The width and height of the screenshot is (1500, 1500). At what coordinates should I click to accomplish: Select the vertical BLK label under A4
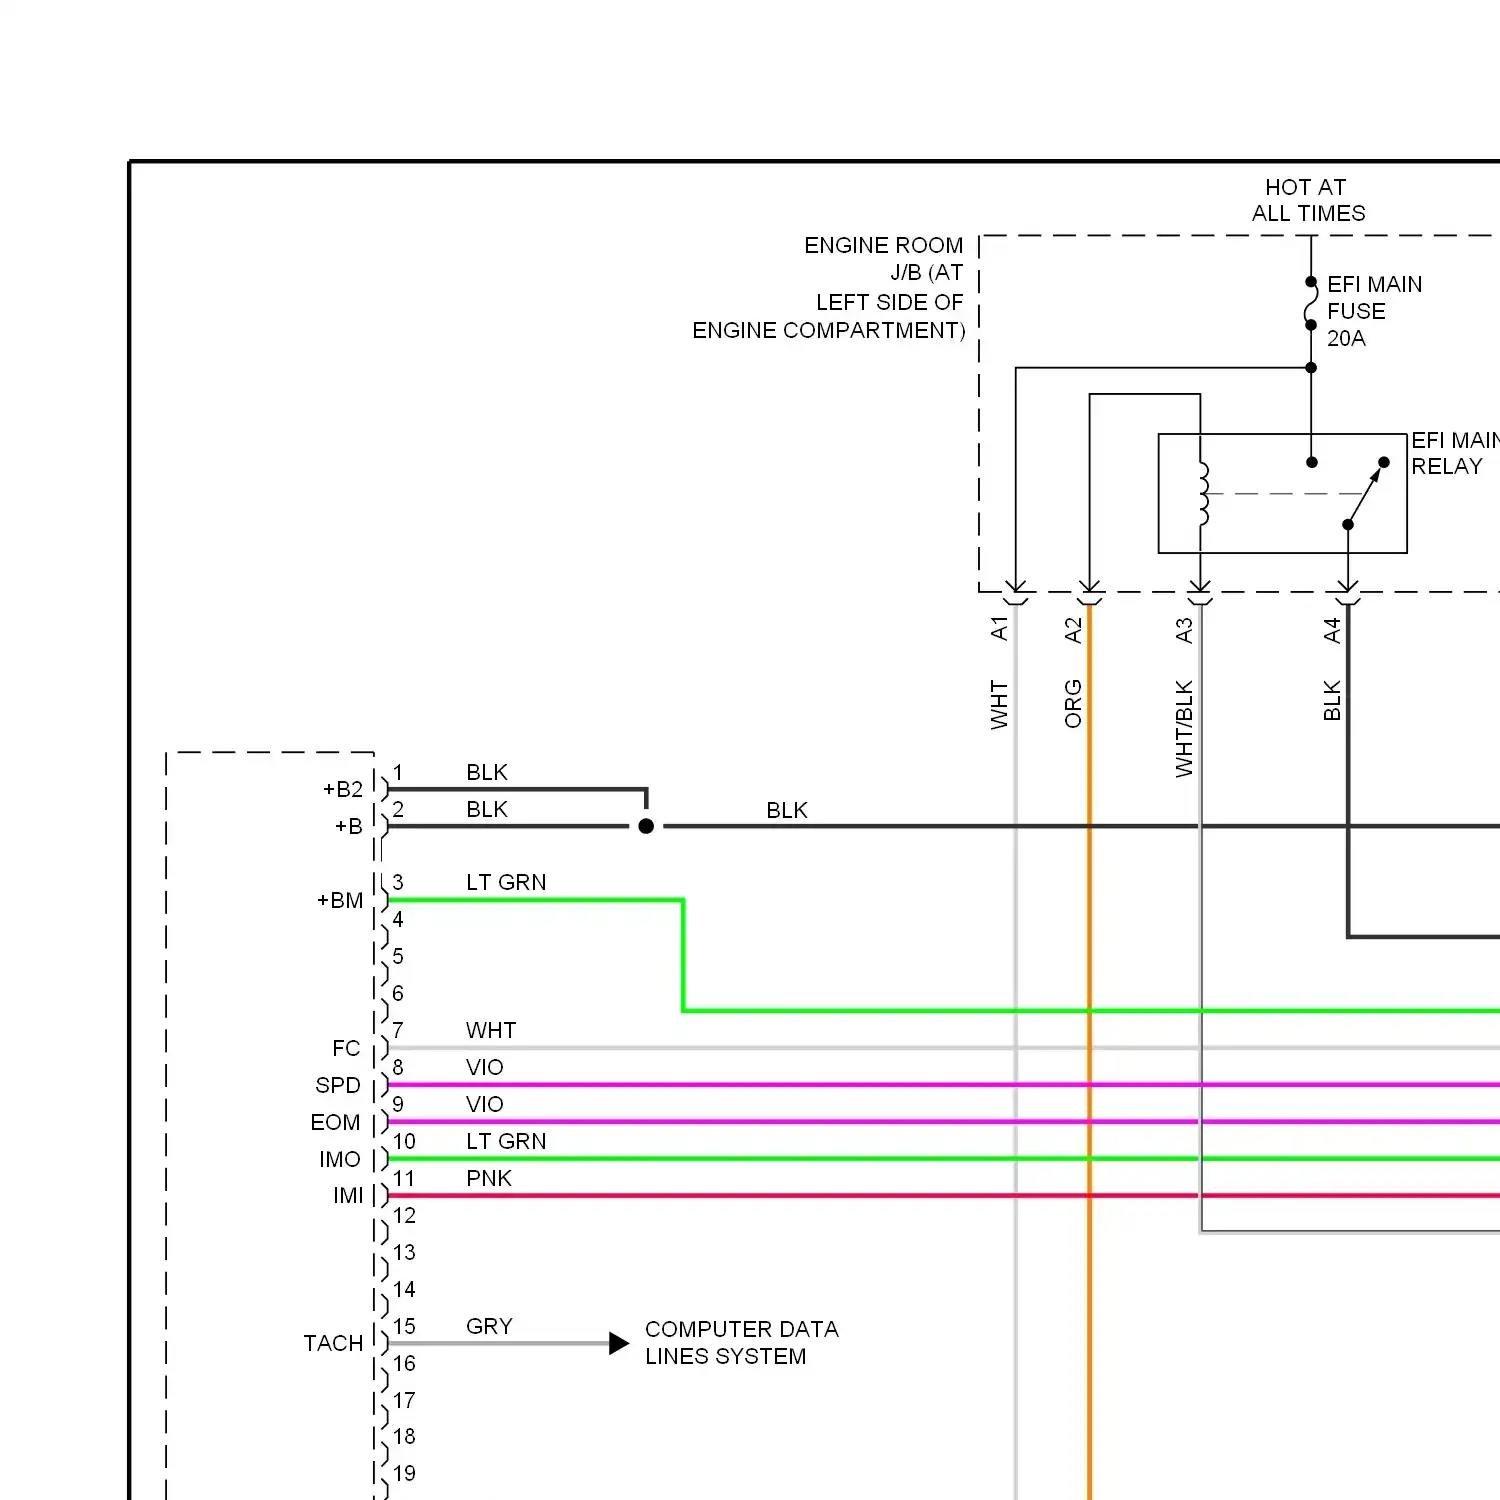(1332, 701)
